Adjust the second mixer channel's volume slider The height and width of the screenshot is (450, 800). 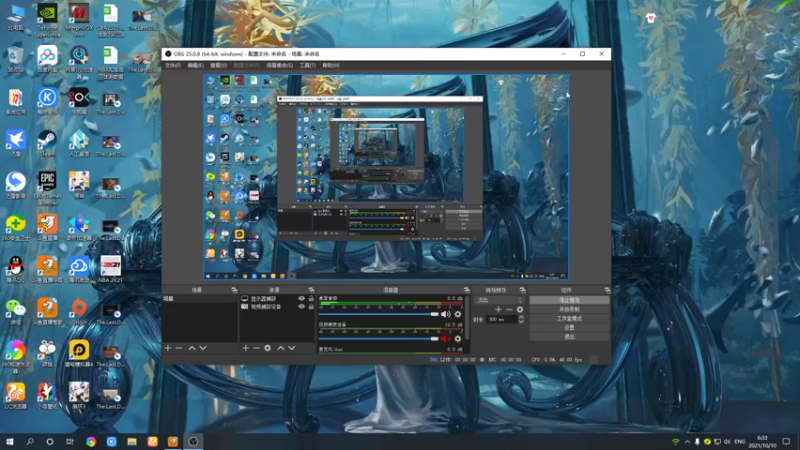tap(379, 339)
